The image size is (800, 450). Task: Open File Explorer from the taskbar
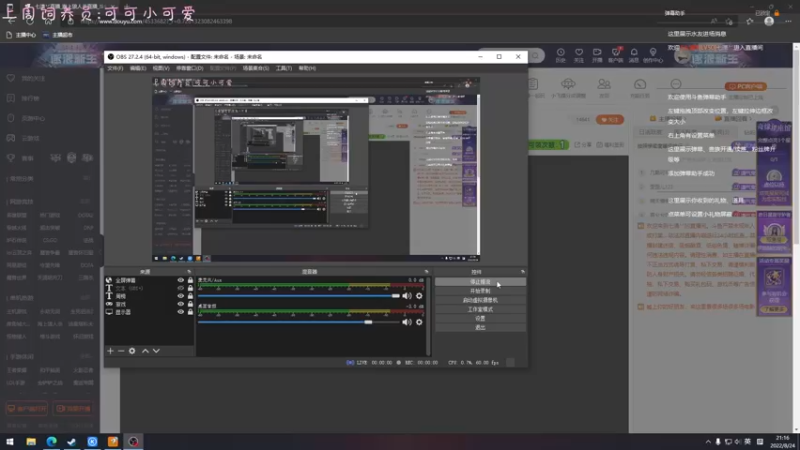[31, 442]
